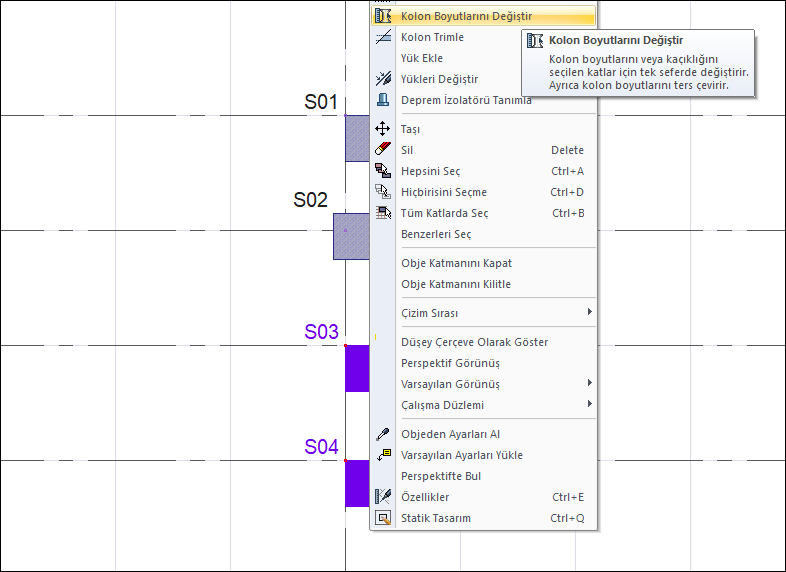Click the Sil eraser icon
The image size is (786, 572).
383,150
